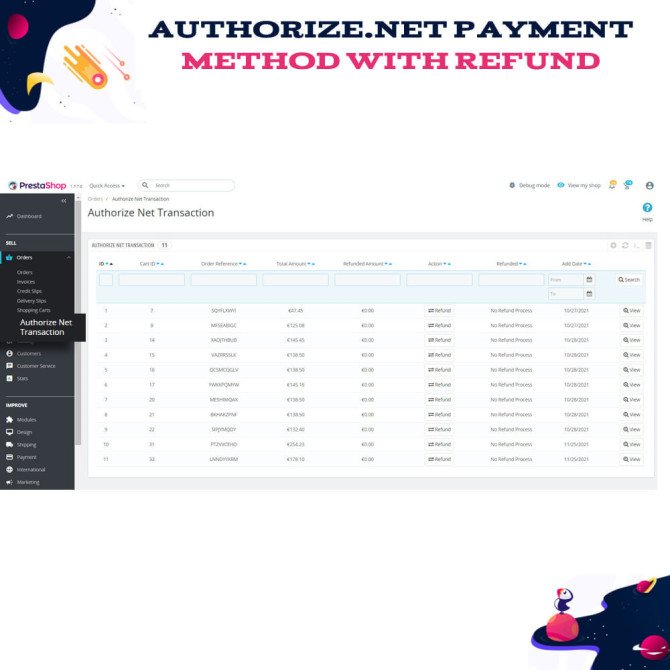Sort the Add Date column ascending
The image size is (670, 670).
pyautogui.click(x=590, y=264)
